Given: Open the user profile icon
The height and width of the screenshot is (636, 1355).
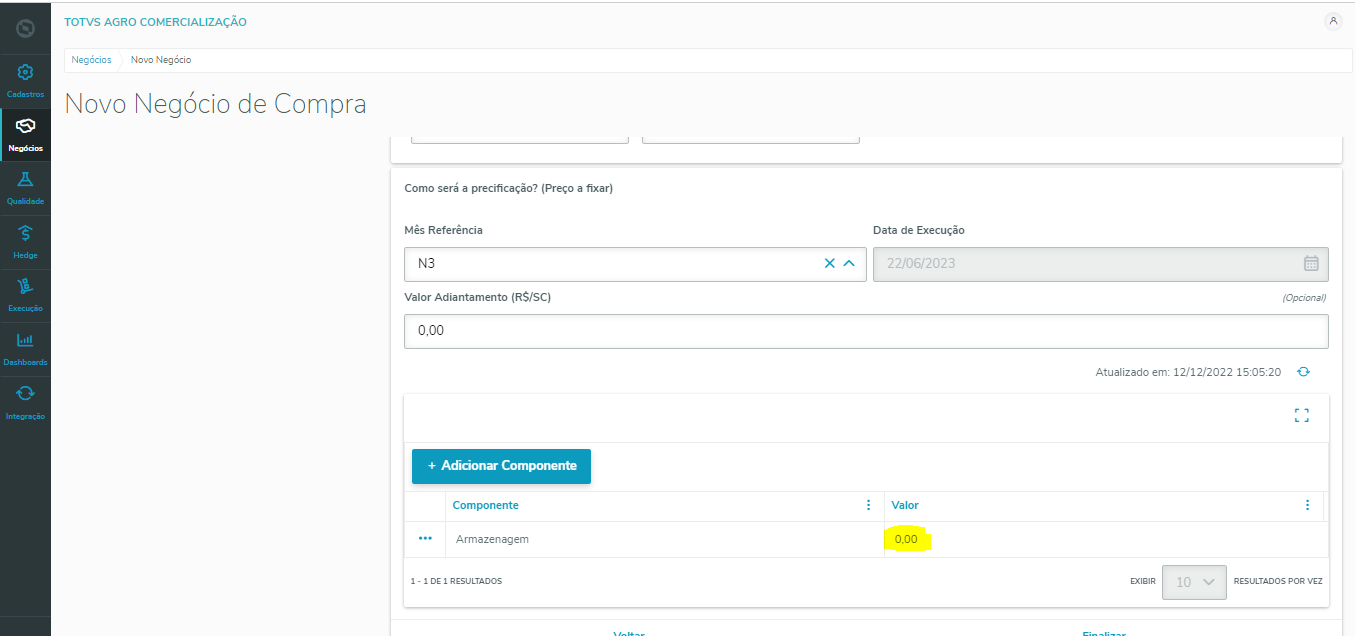Looking at the screenshot, I should (x=1332, y=21).
